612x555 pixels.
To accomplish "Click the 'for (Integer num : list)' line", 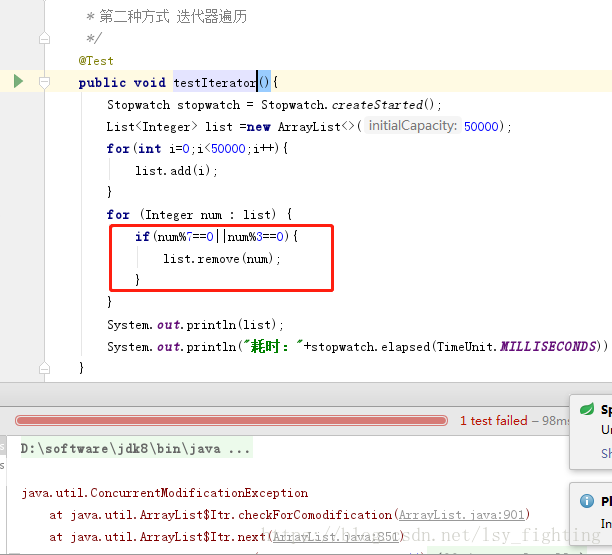I will tap(199, 214).
